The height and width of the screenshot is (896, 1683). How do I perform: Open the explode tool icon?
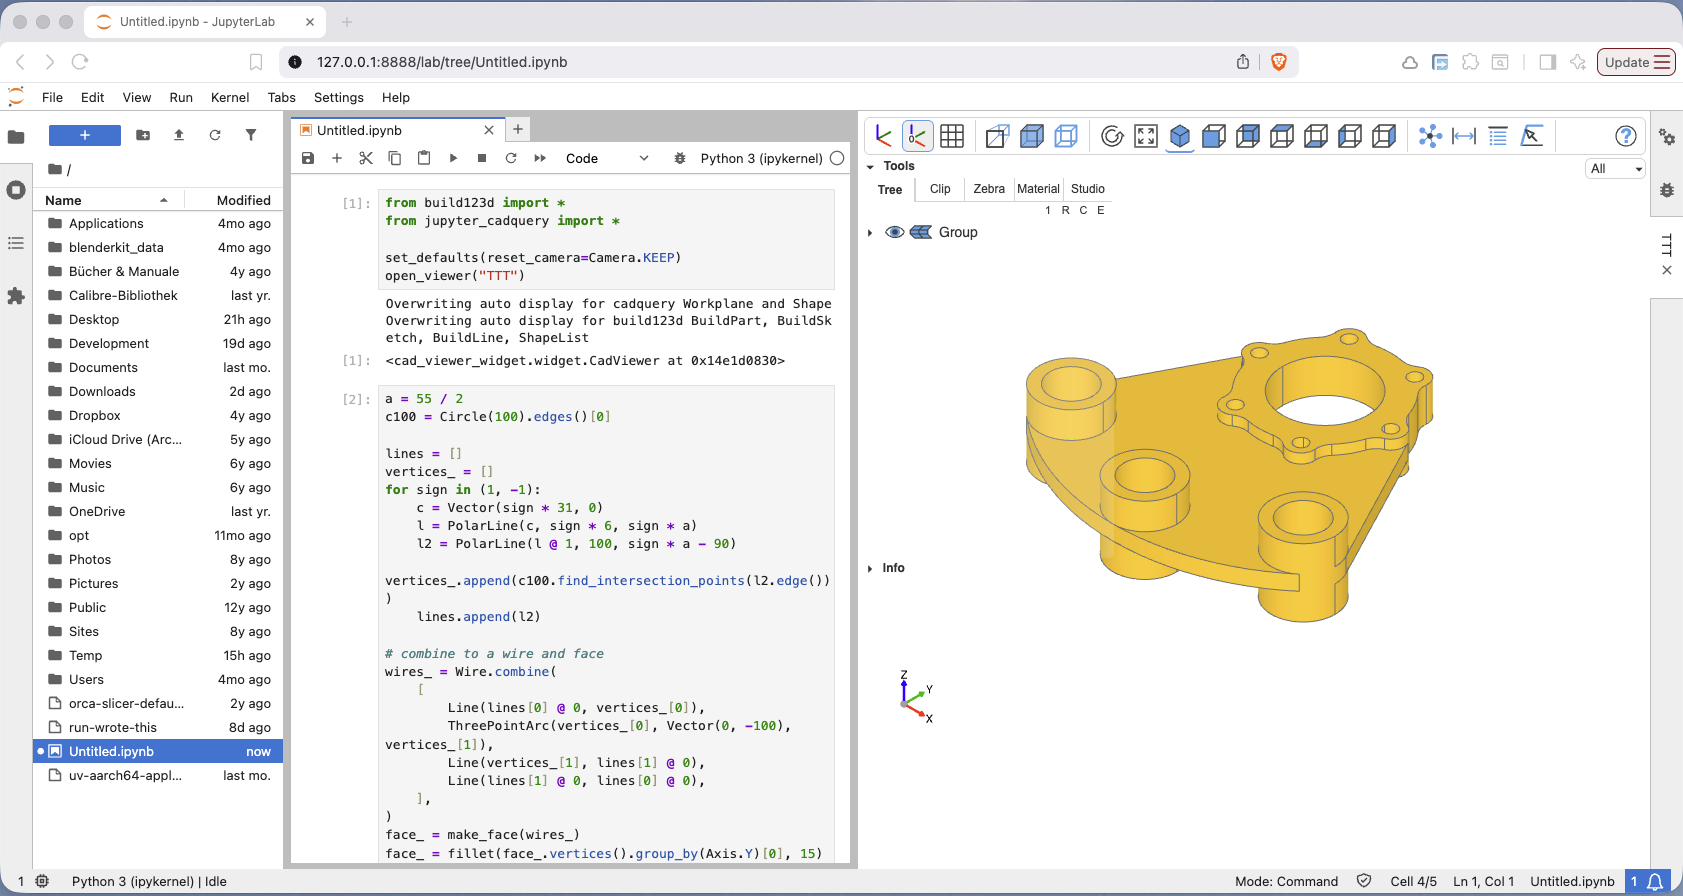click(1430, 136)
